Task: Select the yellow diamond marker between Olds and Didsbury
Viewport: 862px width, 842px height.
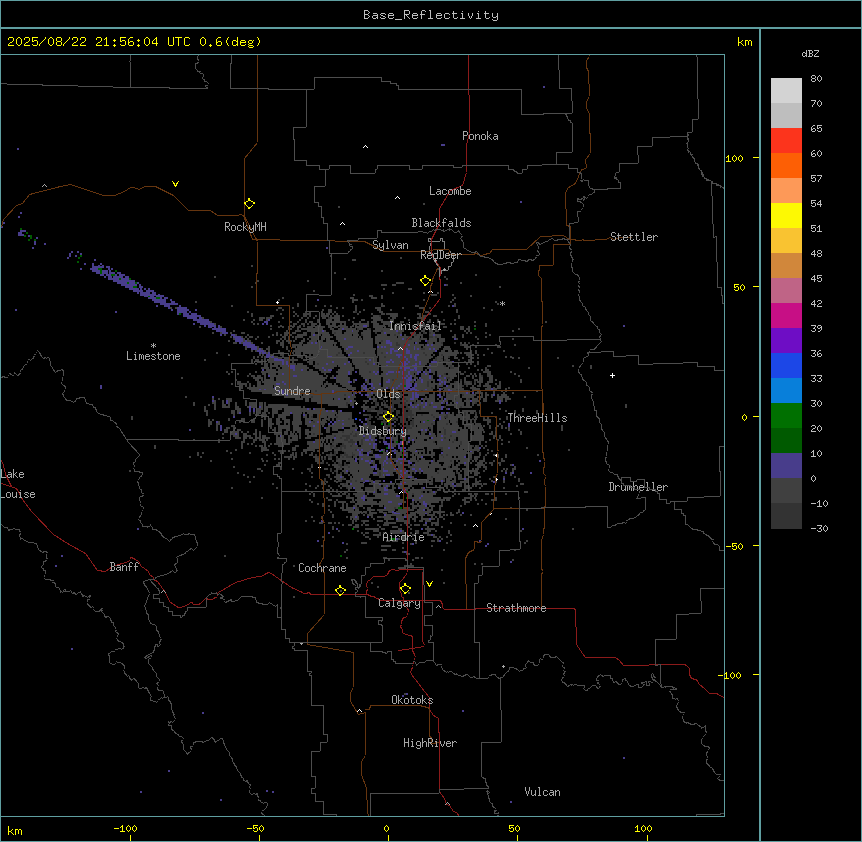Action: [x=388, y=417]
